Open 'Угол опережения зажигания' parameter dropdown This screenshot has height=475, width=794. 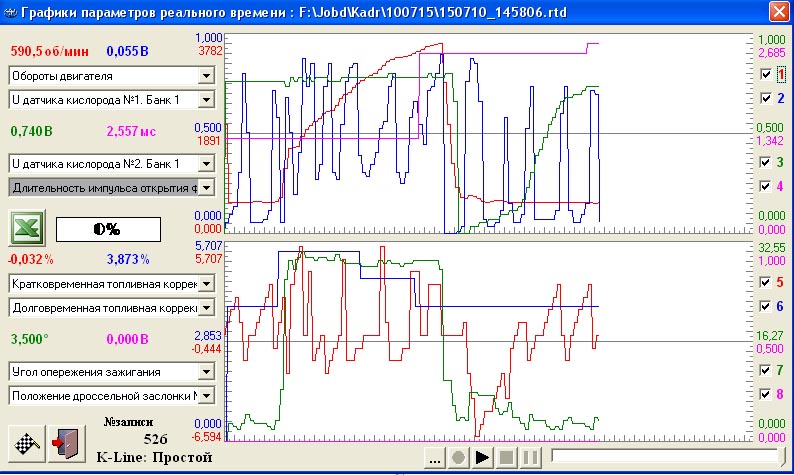coord(206,371)
